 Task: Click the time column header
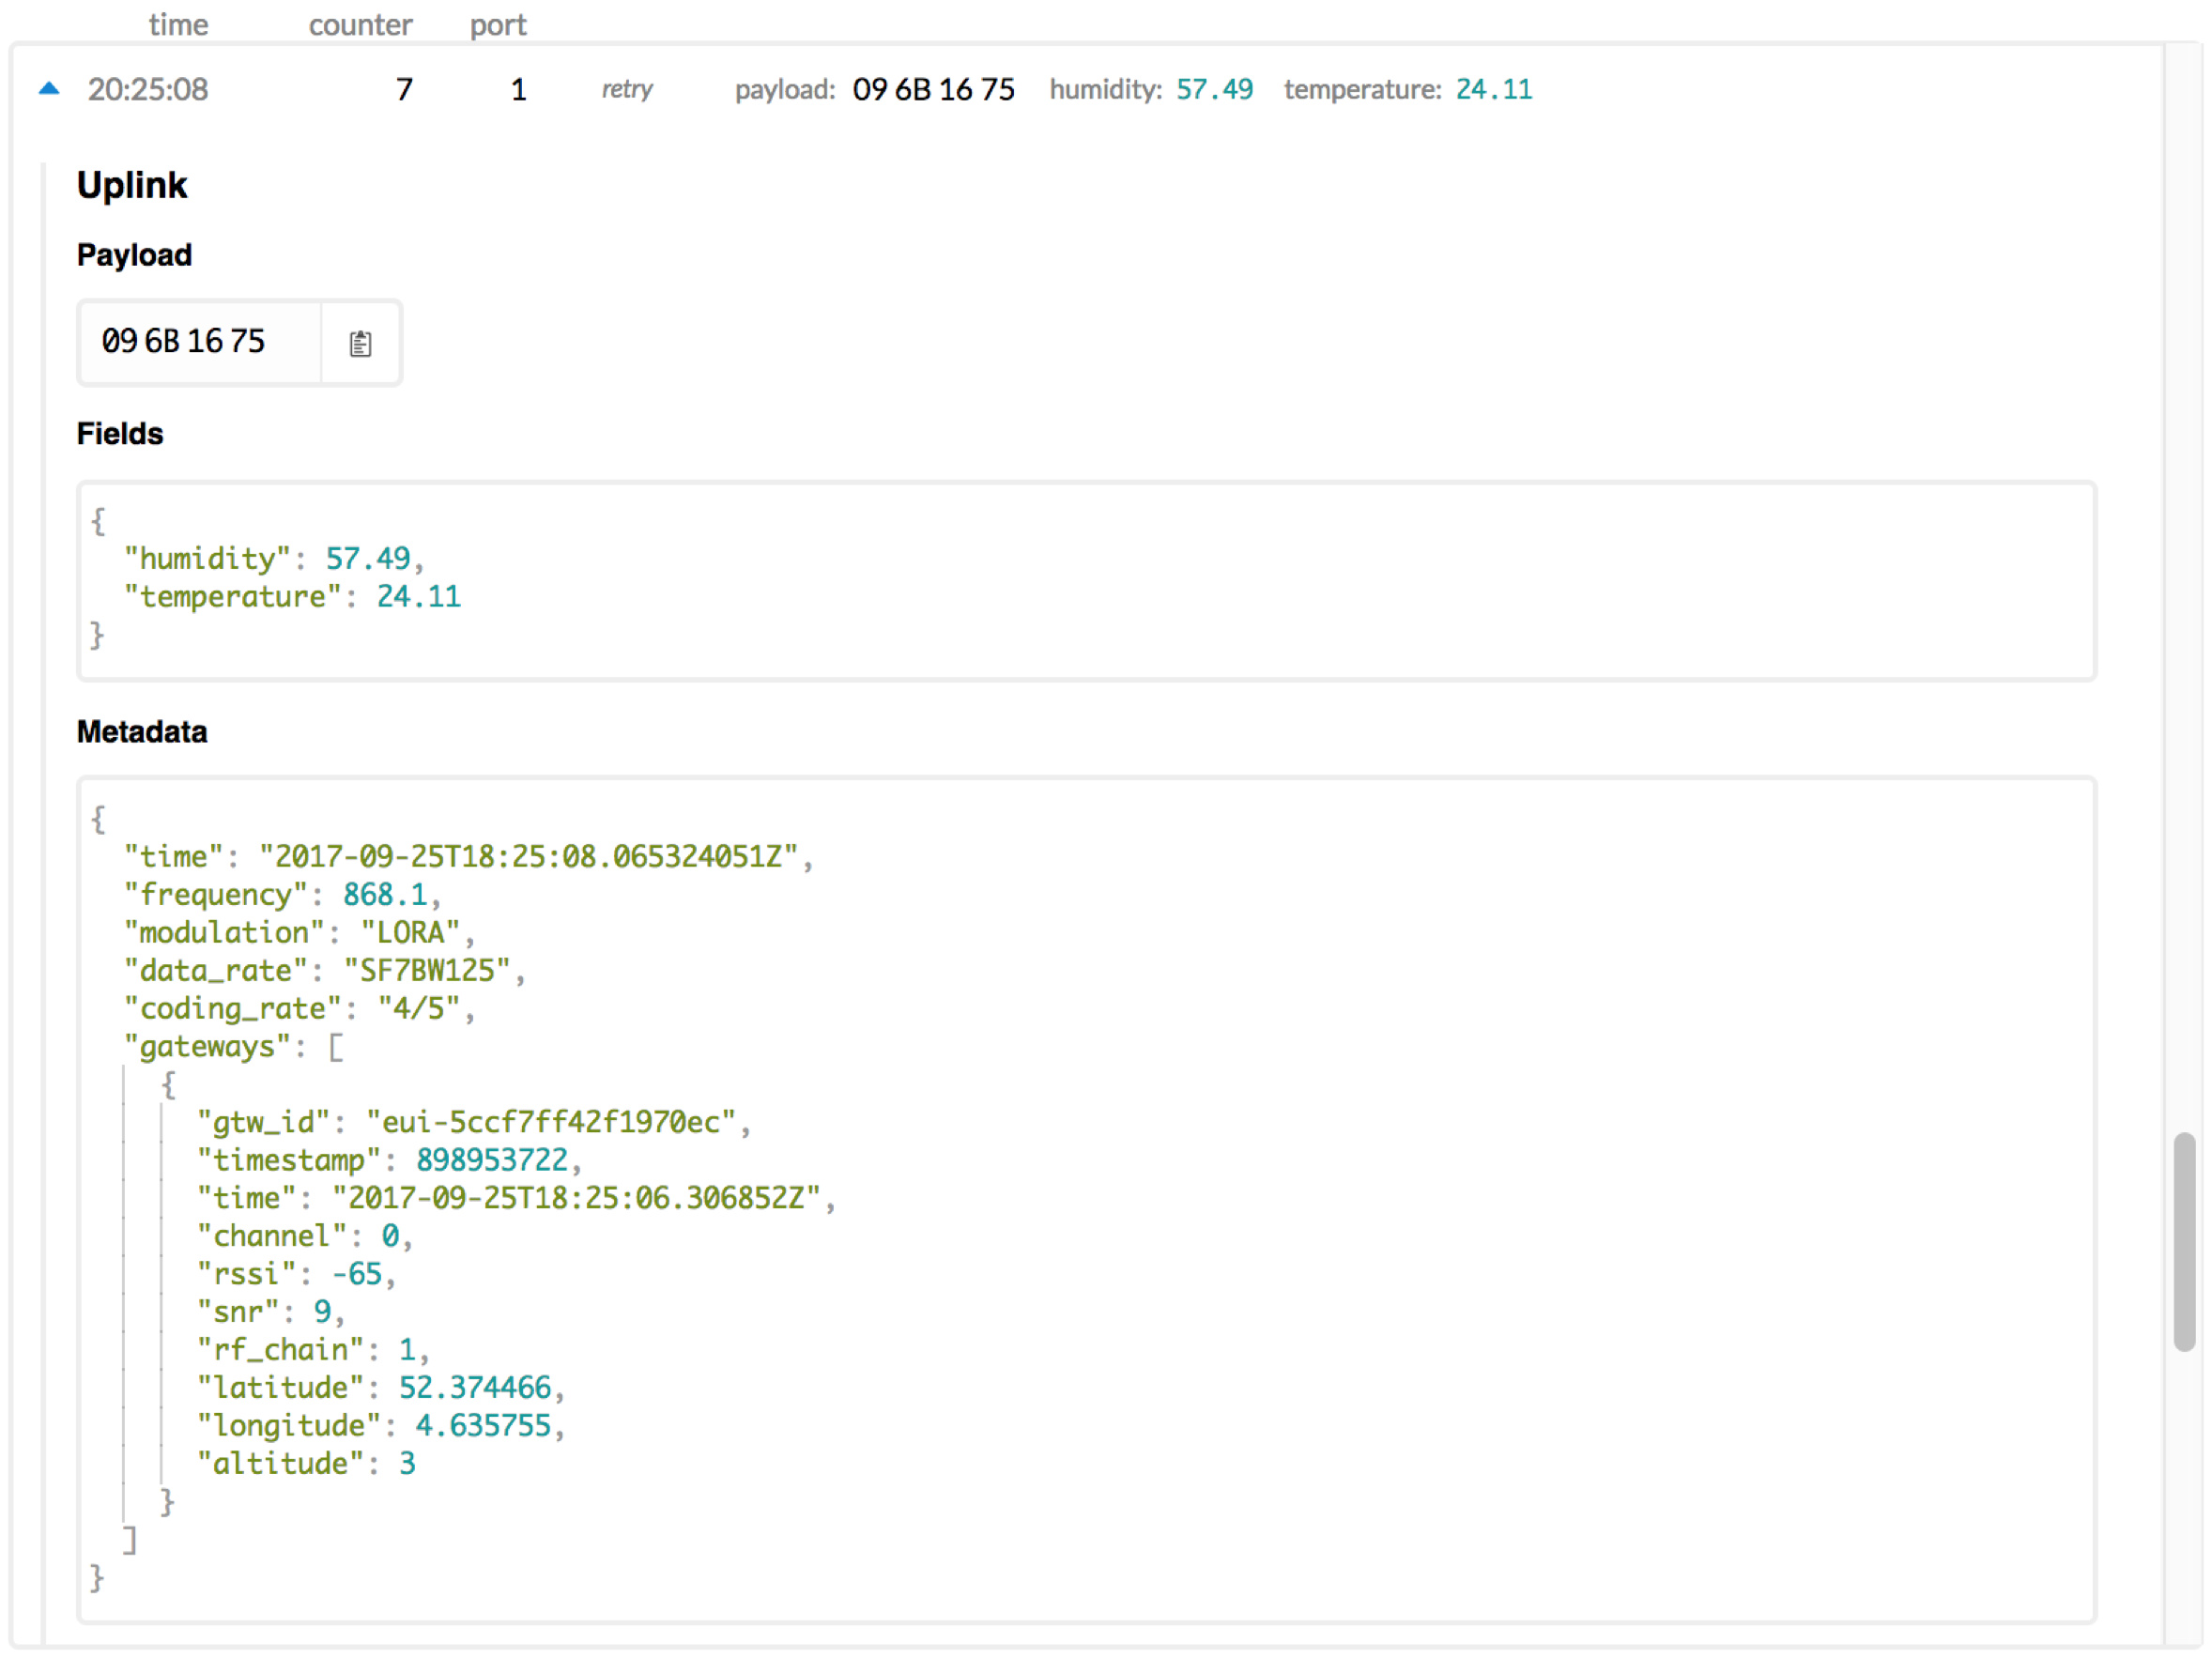pyautogui.click(x=178, y=24)
